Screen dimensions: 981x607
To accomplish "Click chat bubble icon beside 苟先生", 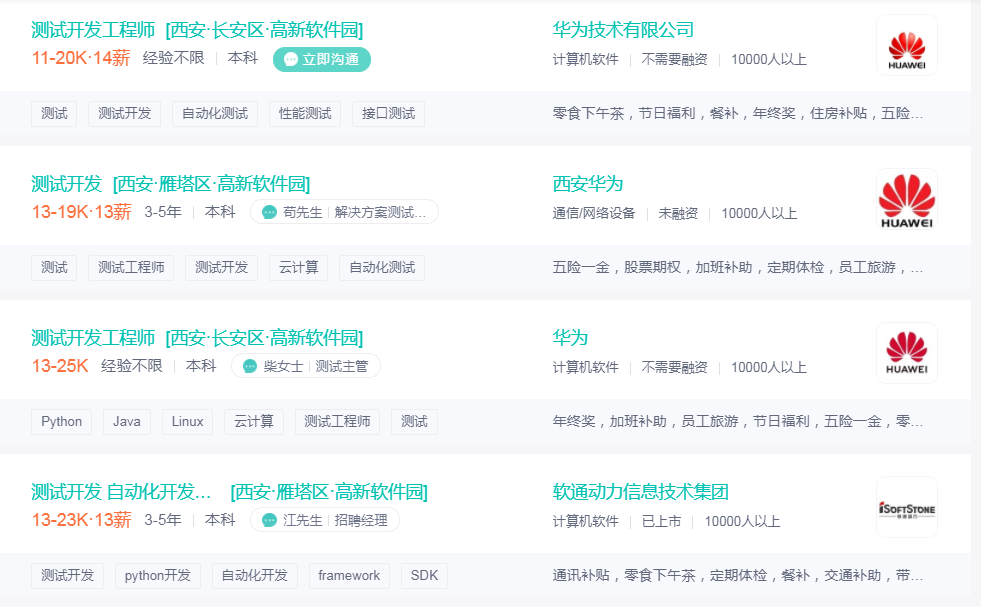I will (x=269, y=213).
